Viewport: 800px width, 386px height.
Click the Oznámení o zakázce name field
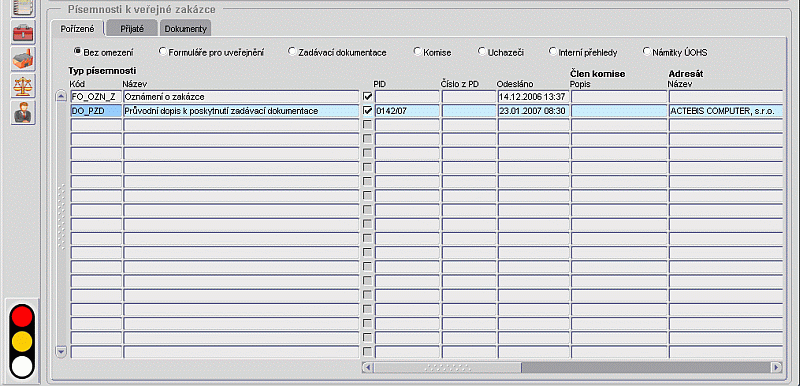coord(241,96)
